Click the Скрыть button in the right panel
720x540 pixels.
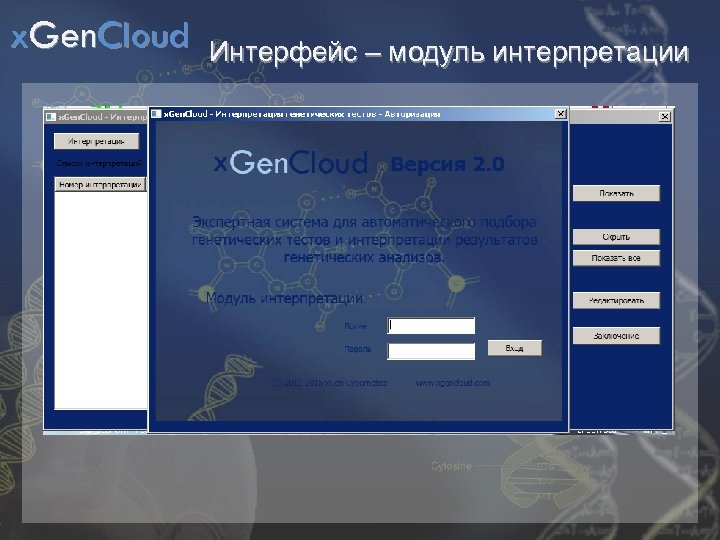click(x=616, y=237)
